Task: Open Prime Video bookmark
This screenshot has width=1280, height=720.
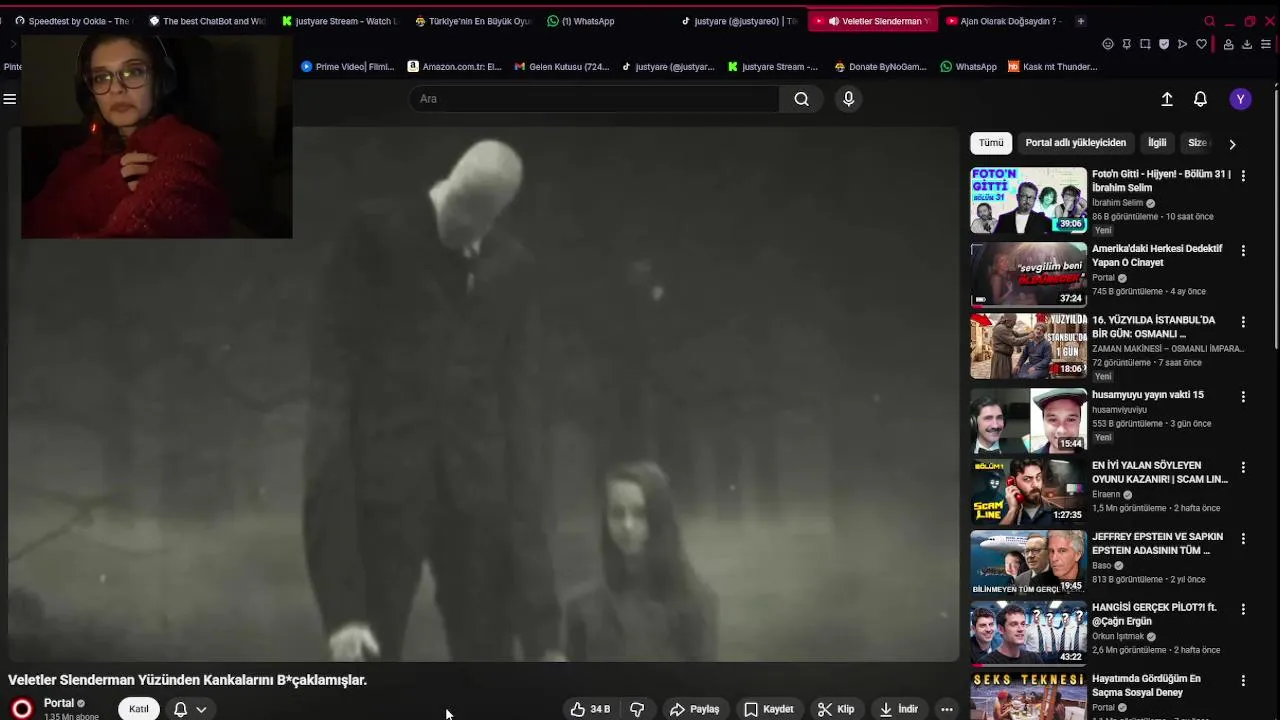Action: [x=347, y=67]
